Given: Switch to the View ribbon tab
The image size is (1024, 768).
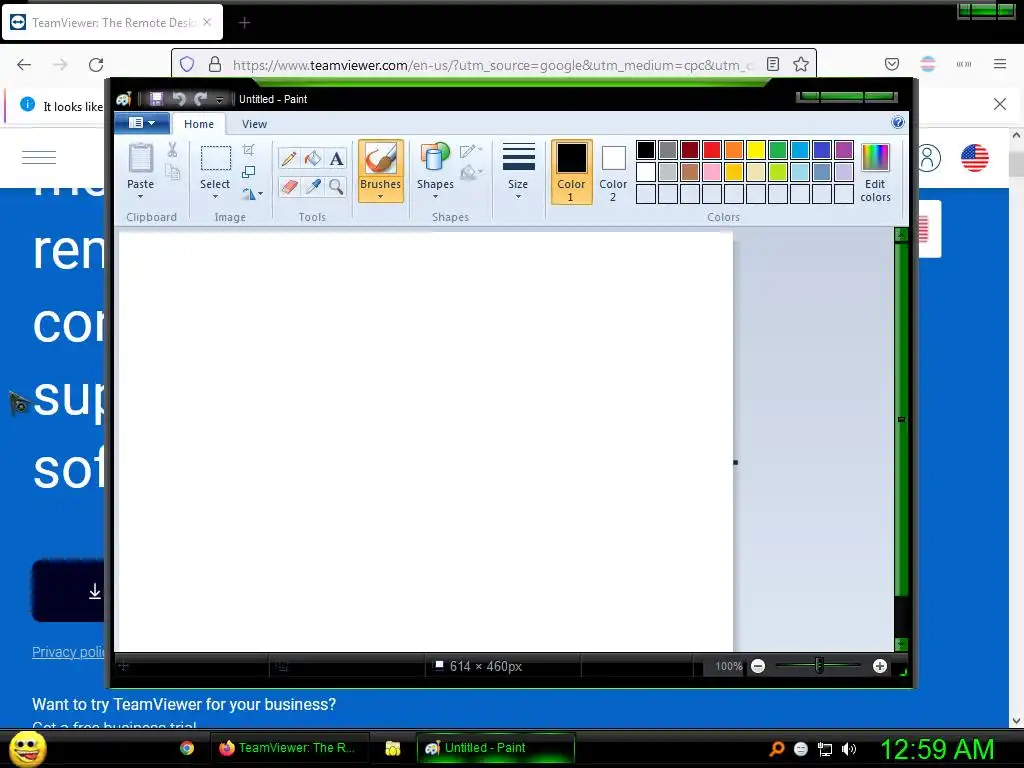Looking at the screenshot, I should coord(254,124).
